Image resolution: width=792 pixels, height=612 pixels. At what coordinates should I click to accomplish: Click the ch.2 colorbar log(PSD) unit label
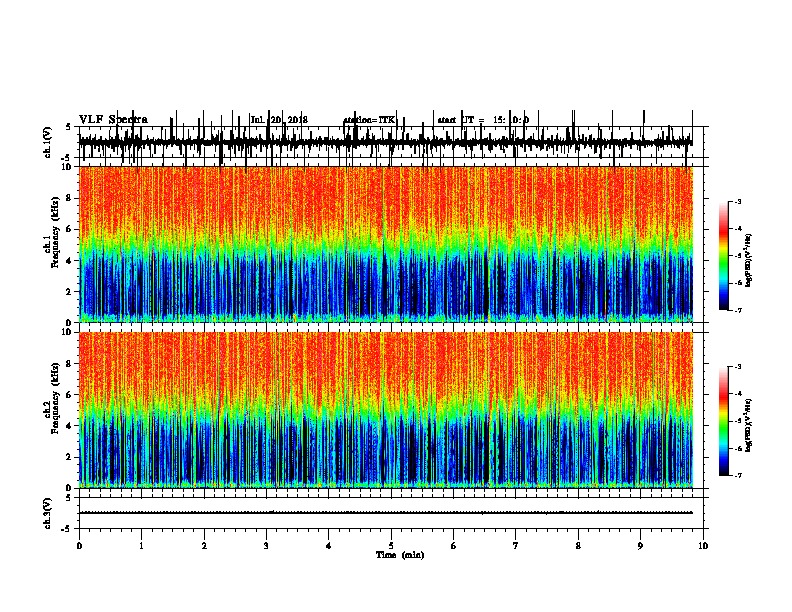coord(749,425)
